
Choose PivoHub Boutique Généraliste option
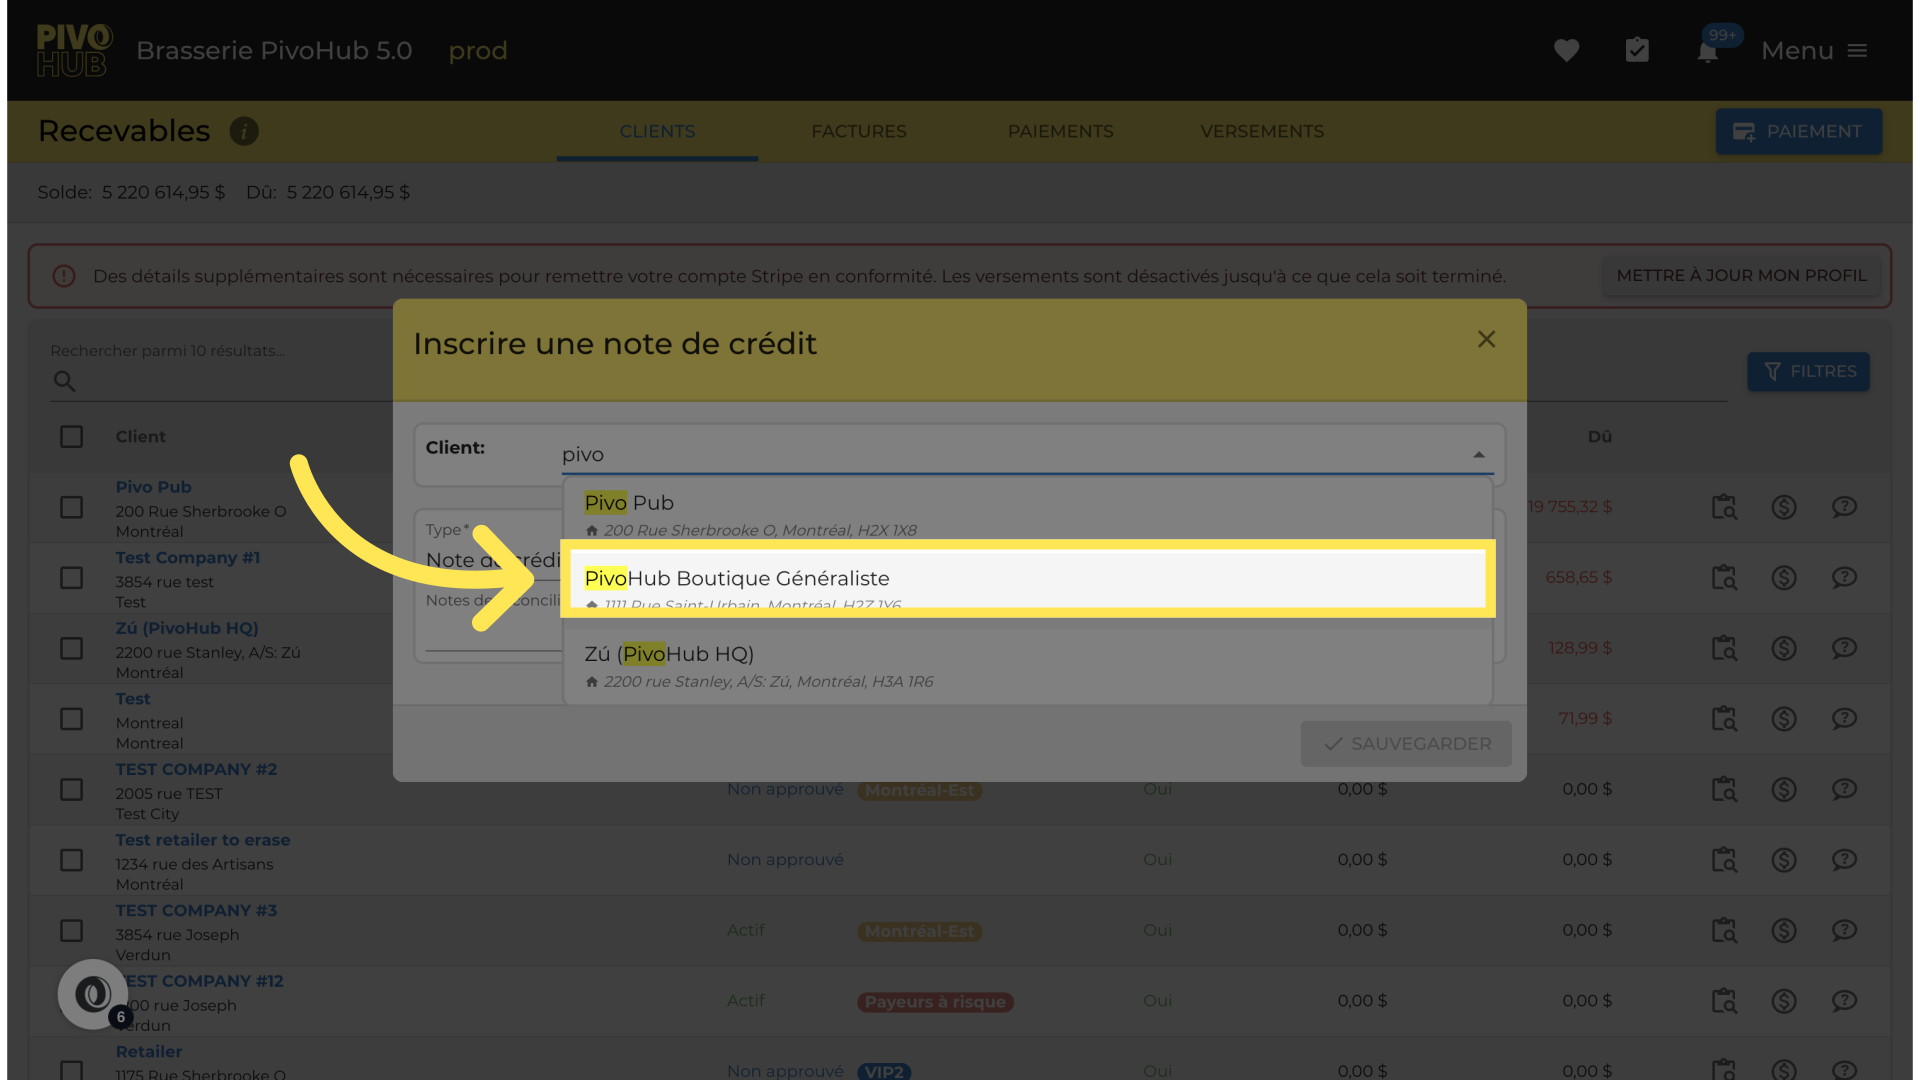[x=1027, y=579]
